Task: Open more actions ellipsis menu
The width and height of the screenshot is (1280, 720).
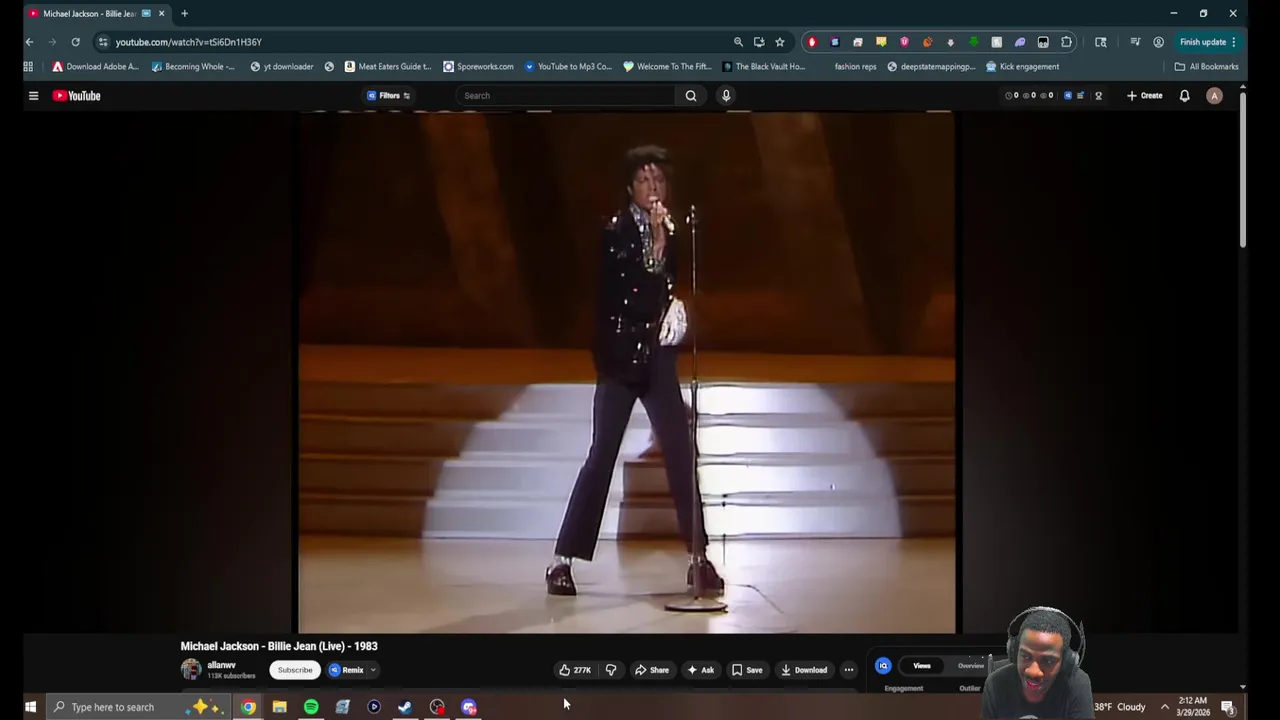Action: tap(848, 670)
